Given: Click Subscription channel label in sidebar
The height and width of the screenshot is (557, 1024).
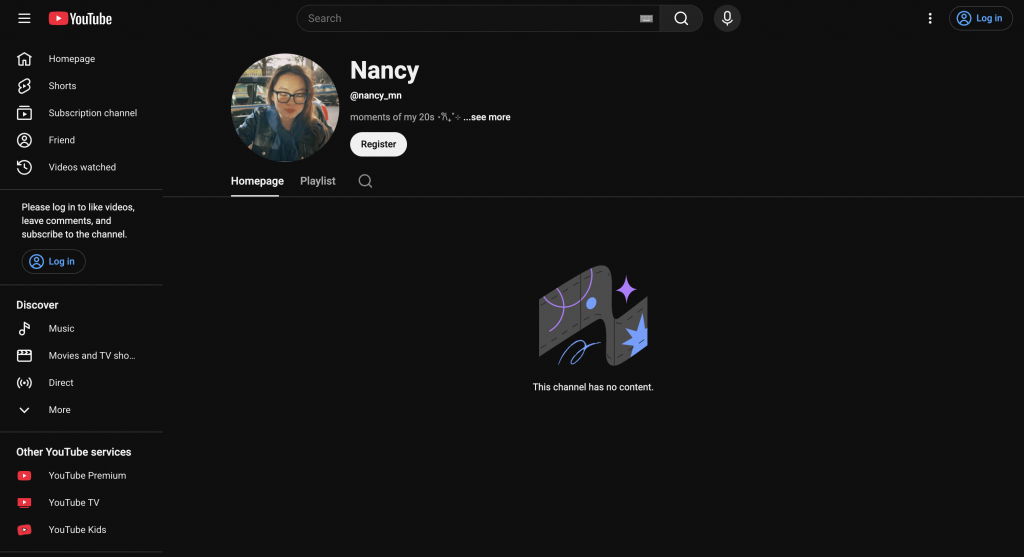Looking at the screenshot, I should pyautogui.click(x=93, y=113).
